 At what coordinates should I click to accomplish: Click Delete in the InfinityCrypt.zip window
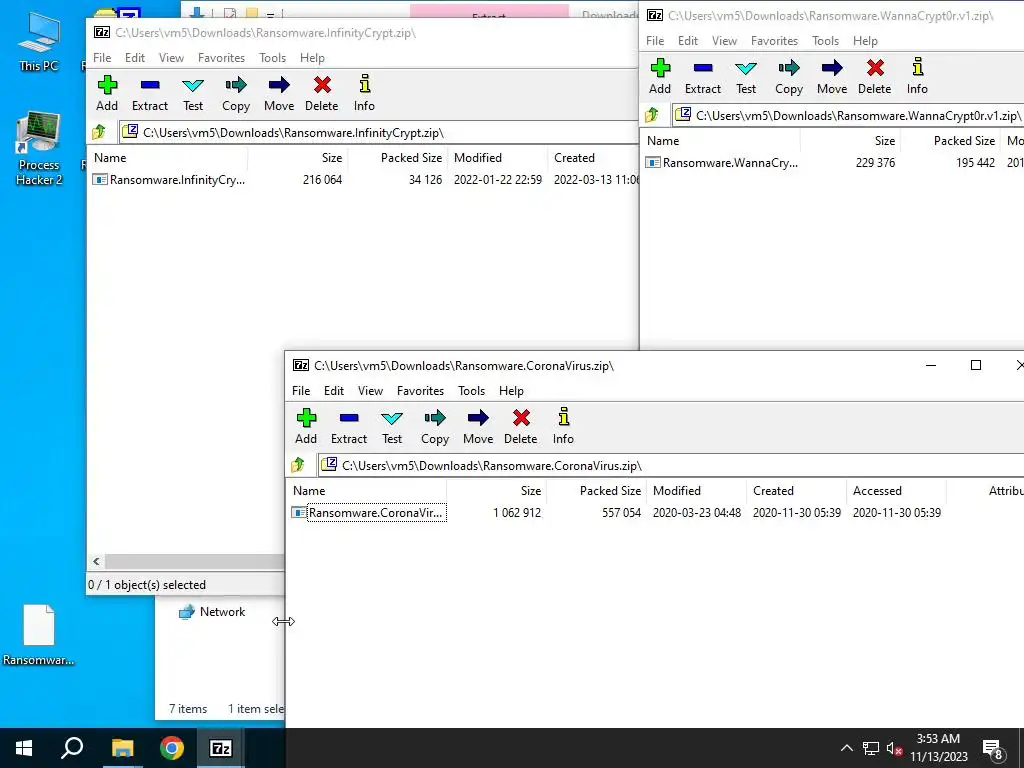click(x=321, y=93)
